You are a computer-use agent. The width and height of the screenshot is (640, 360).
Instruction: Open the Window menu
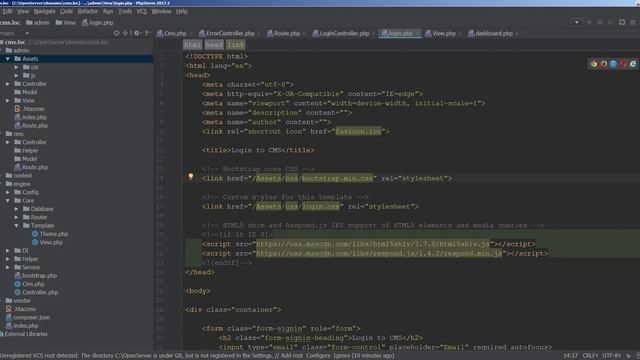pyautogui.click(x=161, y=11)
